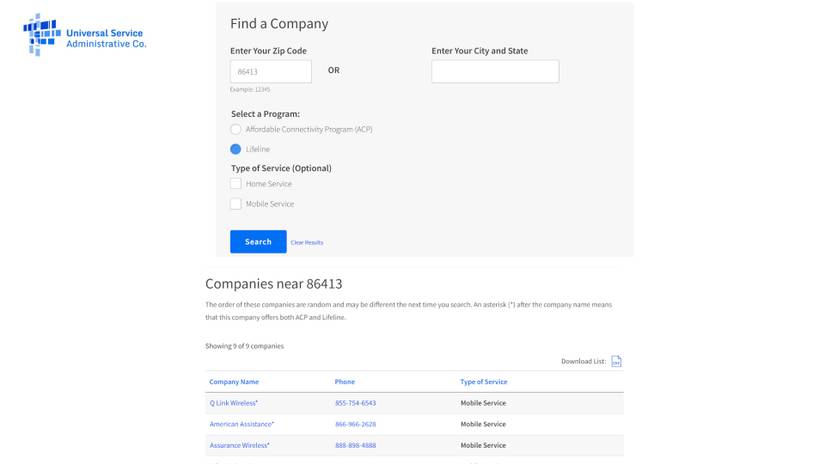825x464 pixels.
Task: Open the Assurance Wireless company link
Action: (239, 445)
